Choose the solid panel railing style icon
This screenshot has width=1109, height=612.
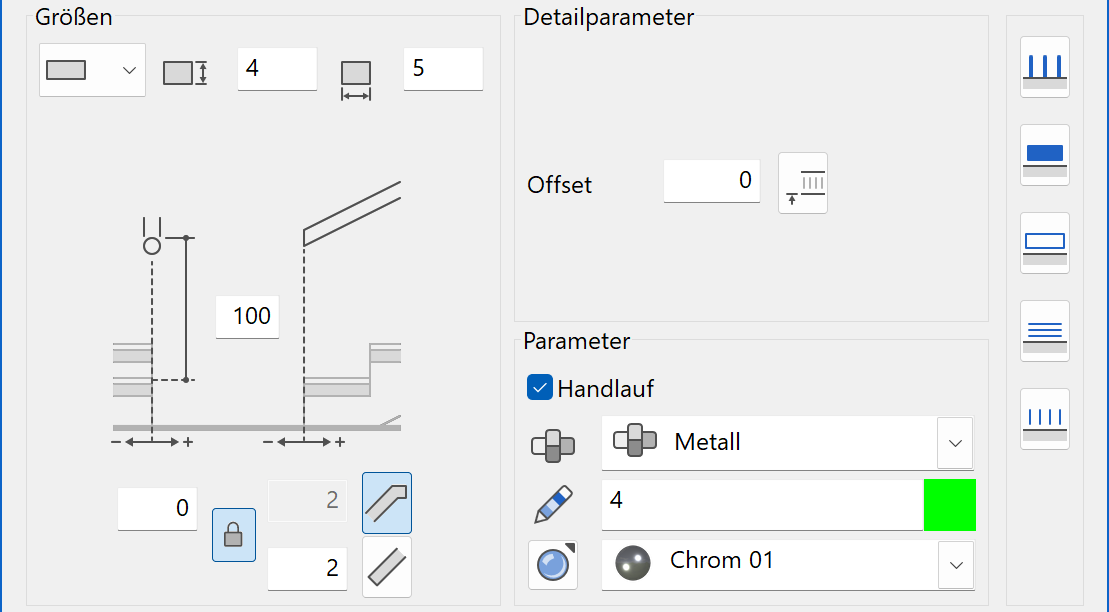tap(1044, 155)
